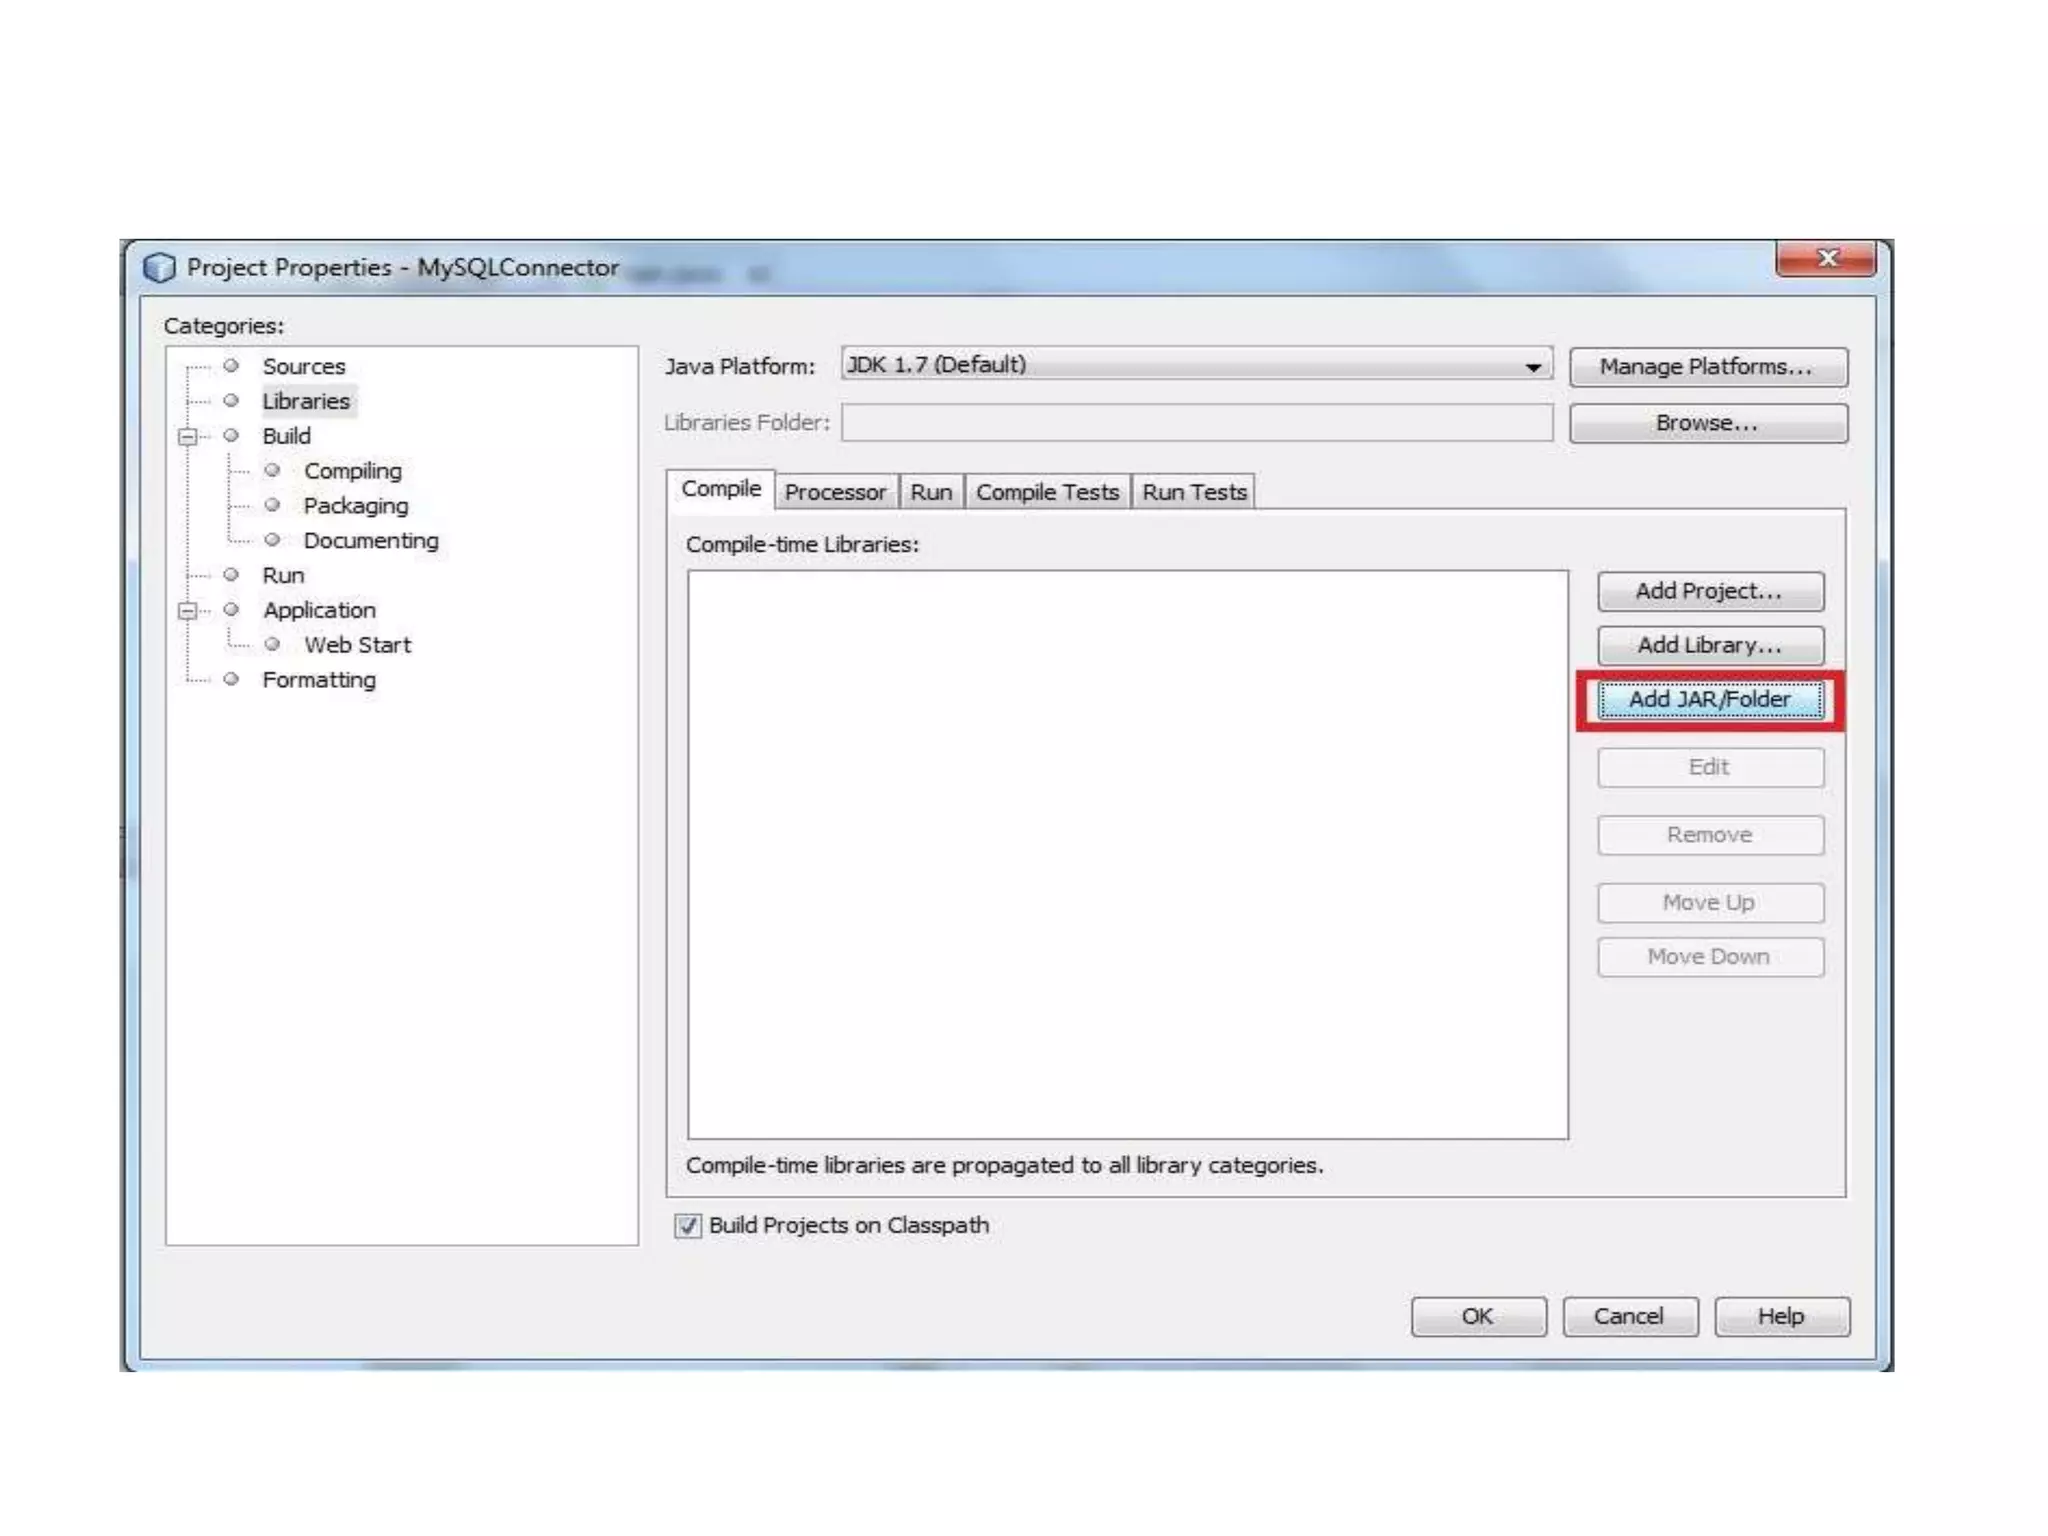This screenshot has height=1536, width=2048.
Task: Click the Add Project button
Action: click(x=1709, y=592)
